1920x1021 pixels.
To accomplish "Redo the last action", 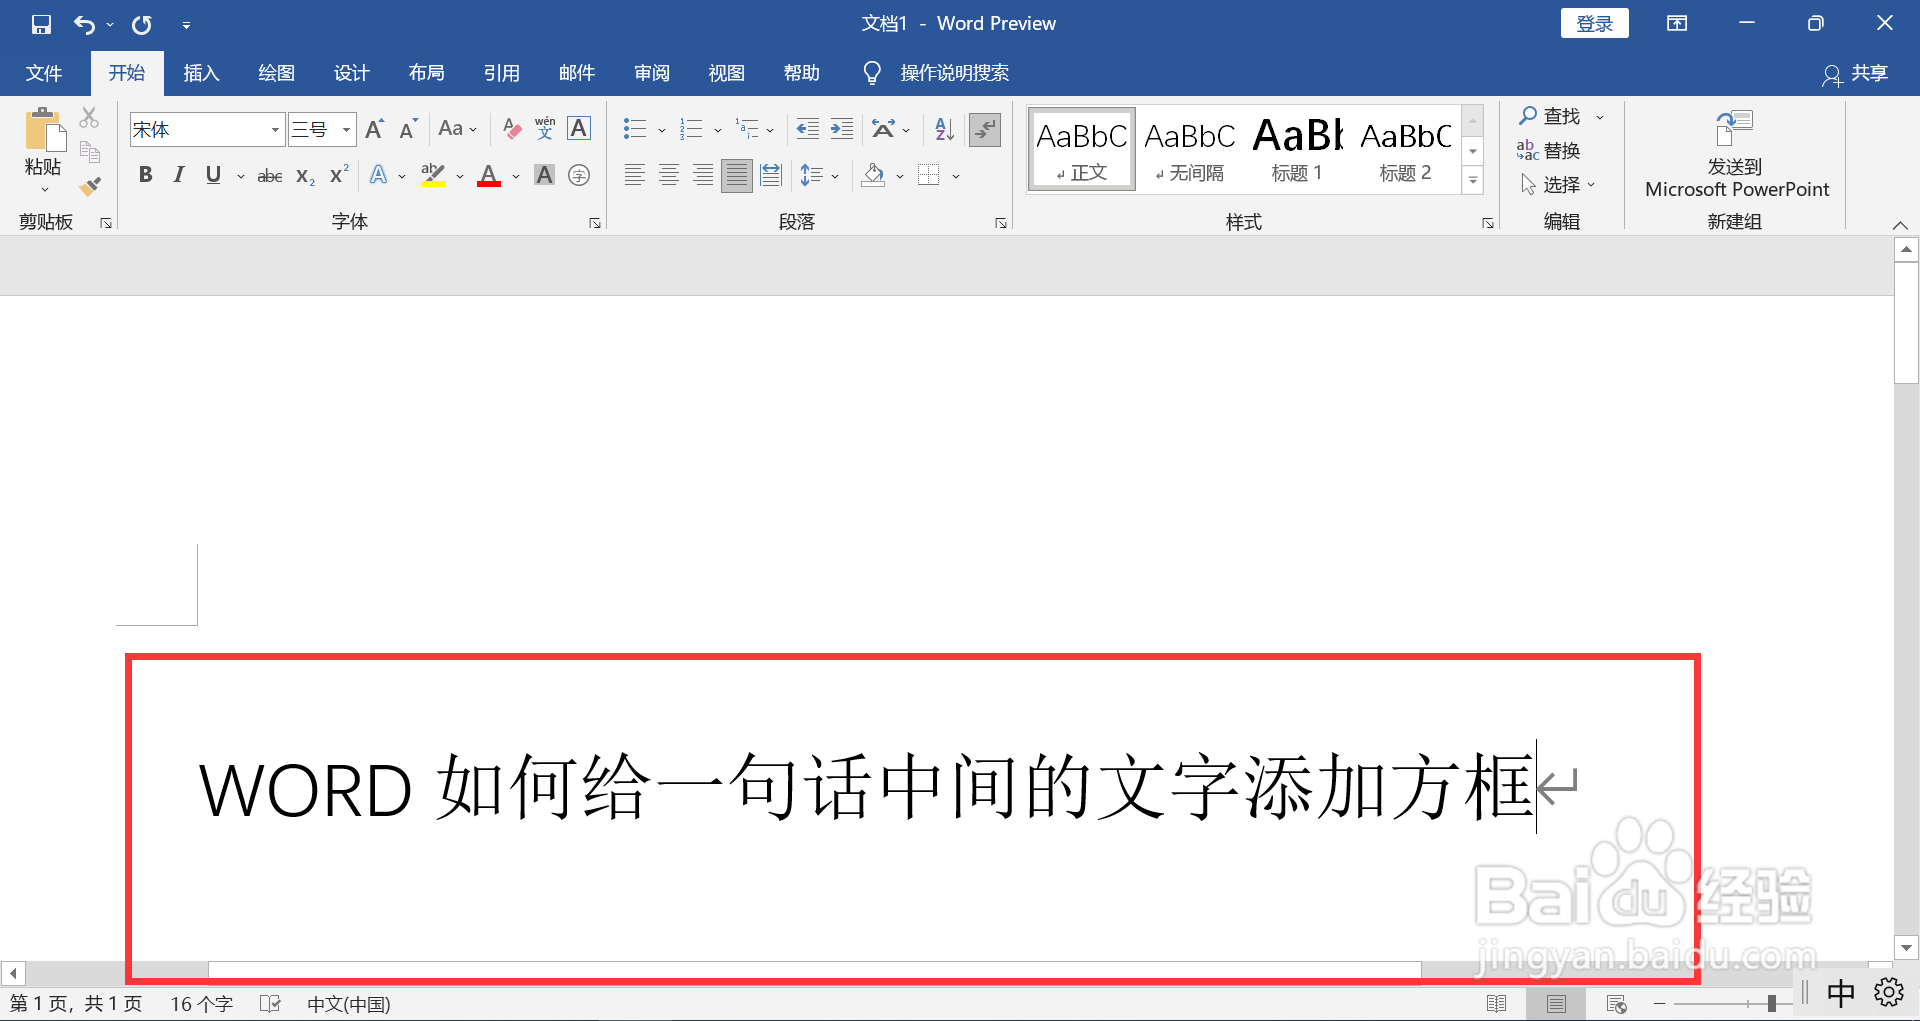I will pyautogui.click(x=142, y=24).
